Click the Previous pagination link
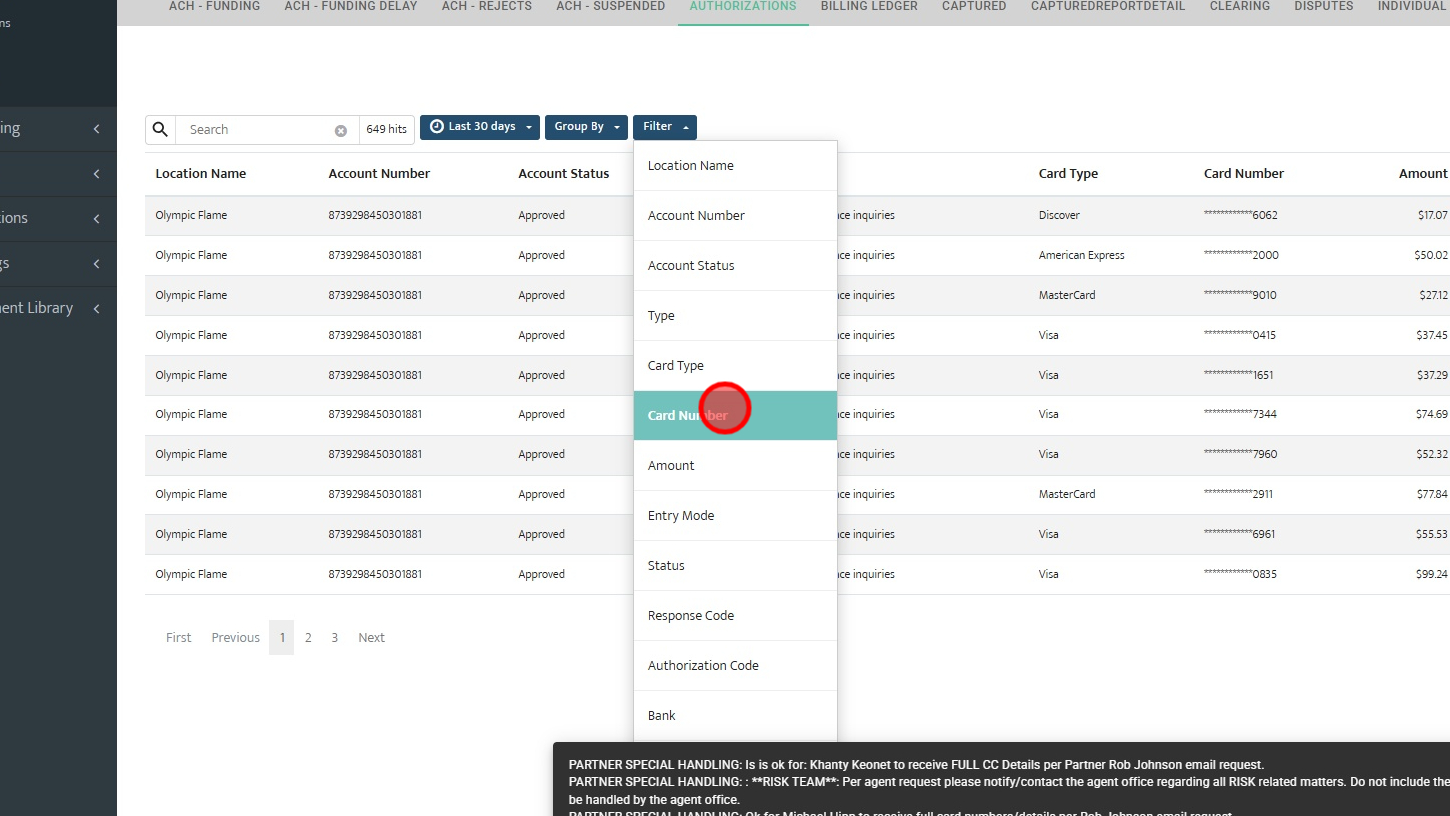Screen dimensions: 1450x816 point(235,637)
